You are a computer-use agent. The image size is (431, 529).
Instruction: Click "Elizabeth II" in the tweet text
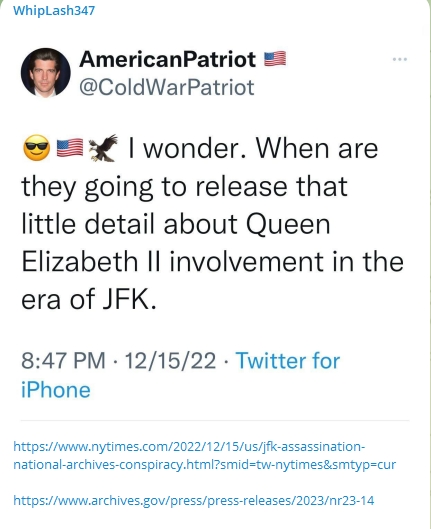click(x=90, y=261)
